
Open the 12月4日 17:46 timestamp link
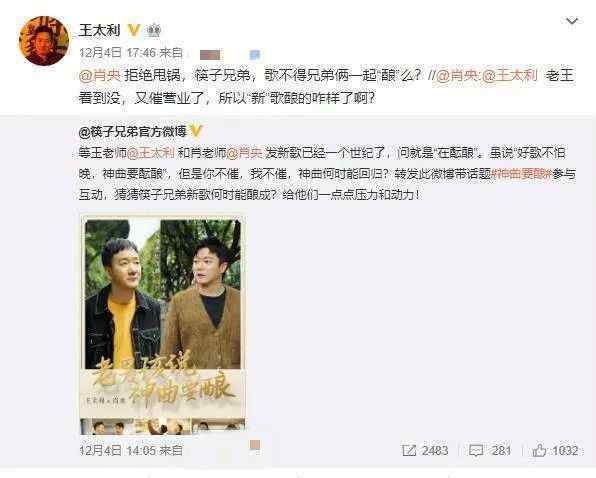117,53
